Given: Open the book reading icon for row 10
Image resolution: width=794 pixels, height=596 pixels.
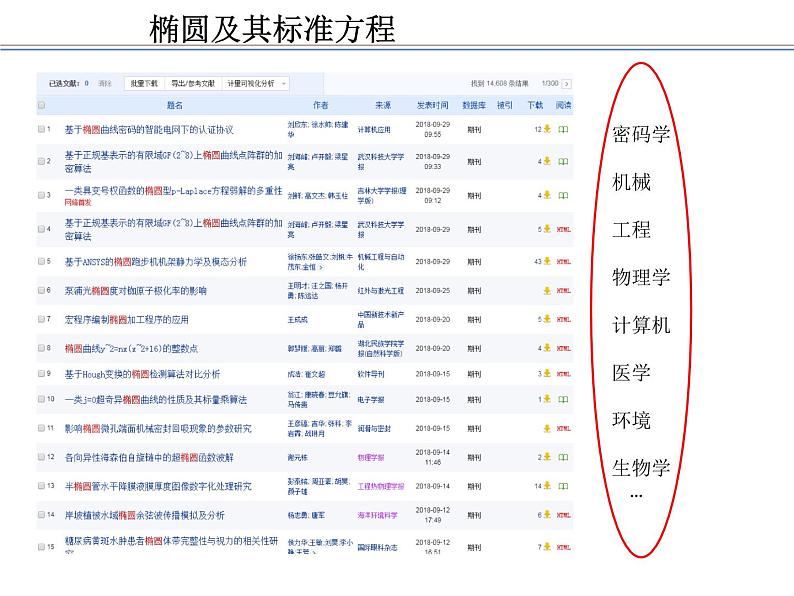Looking at the screenshot, I should 563,400.
